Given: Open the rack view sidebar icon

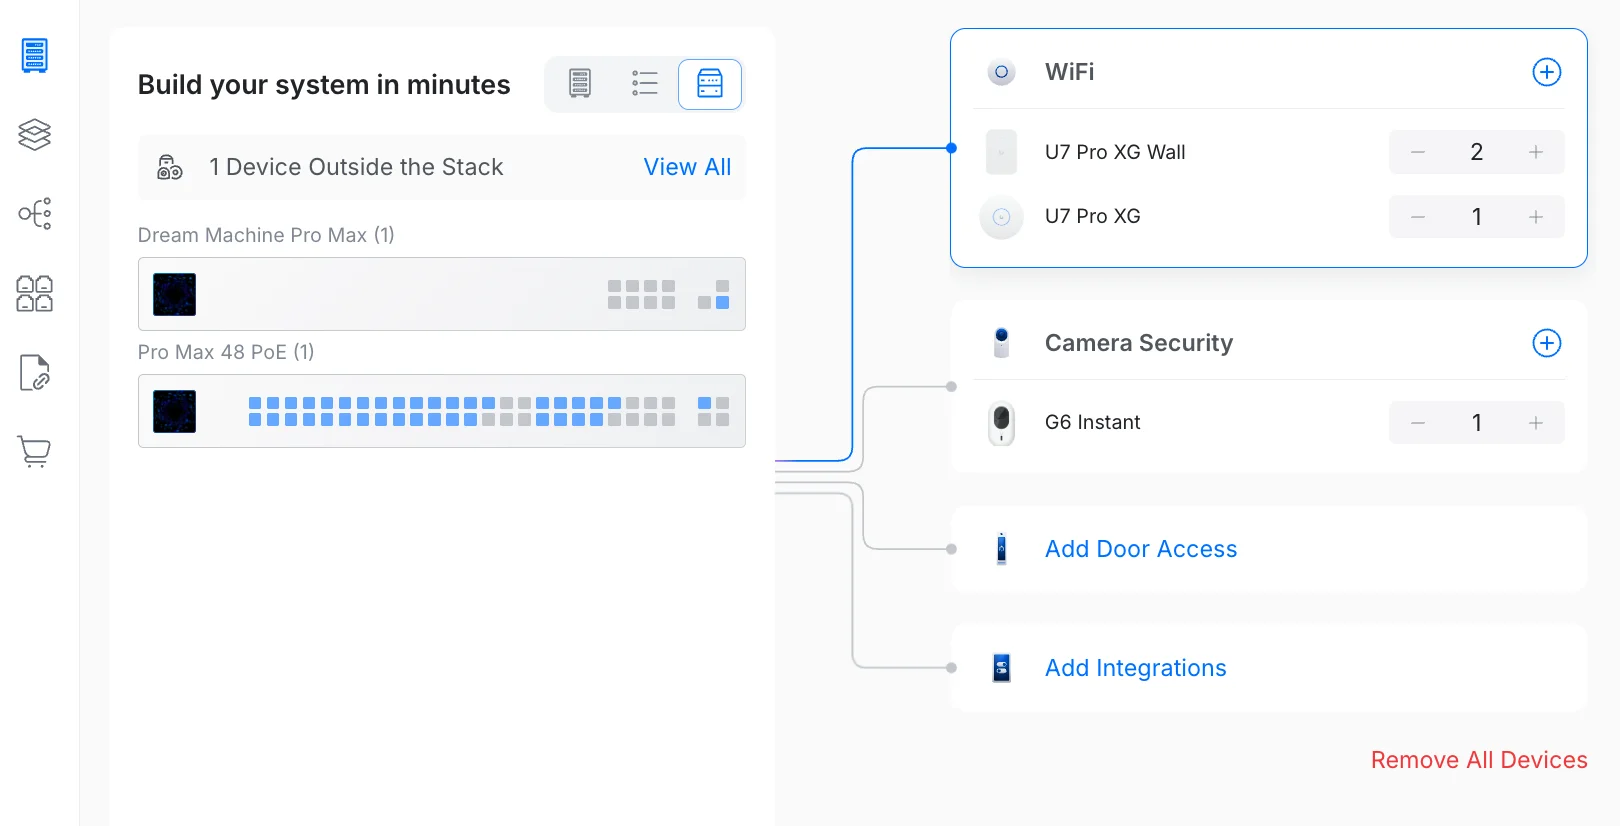Looking at the screenshot, I should 34,56.
